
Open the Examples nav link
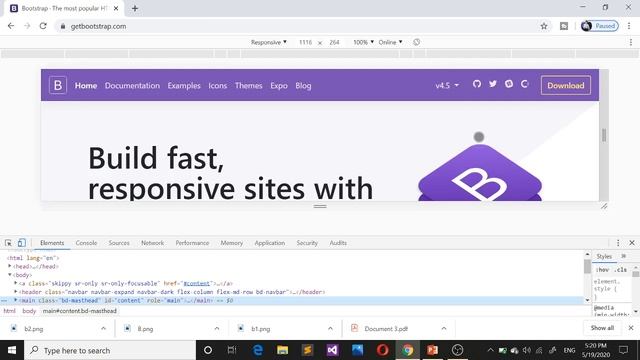coord(184,86)
